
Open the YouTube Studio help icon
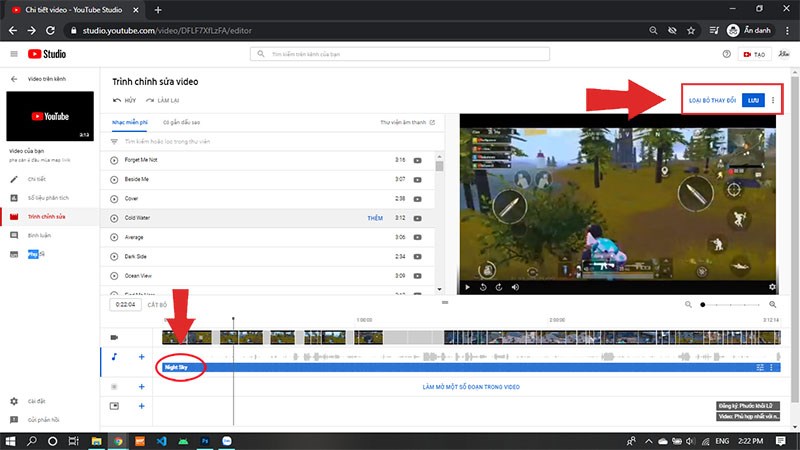pos(727,54)
